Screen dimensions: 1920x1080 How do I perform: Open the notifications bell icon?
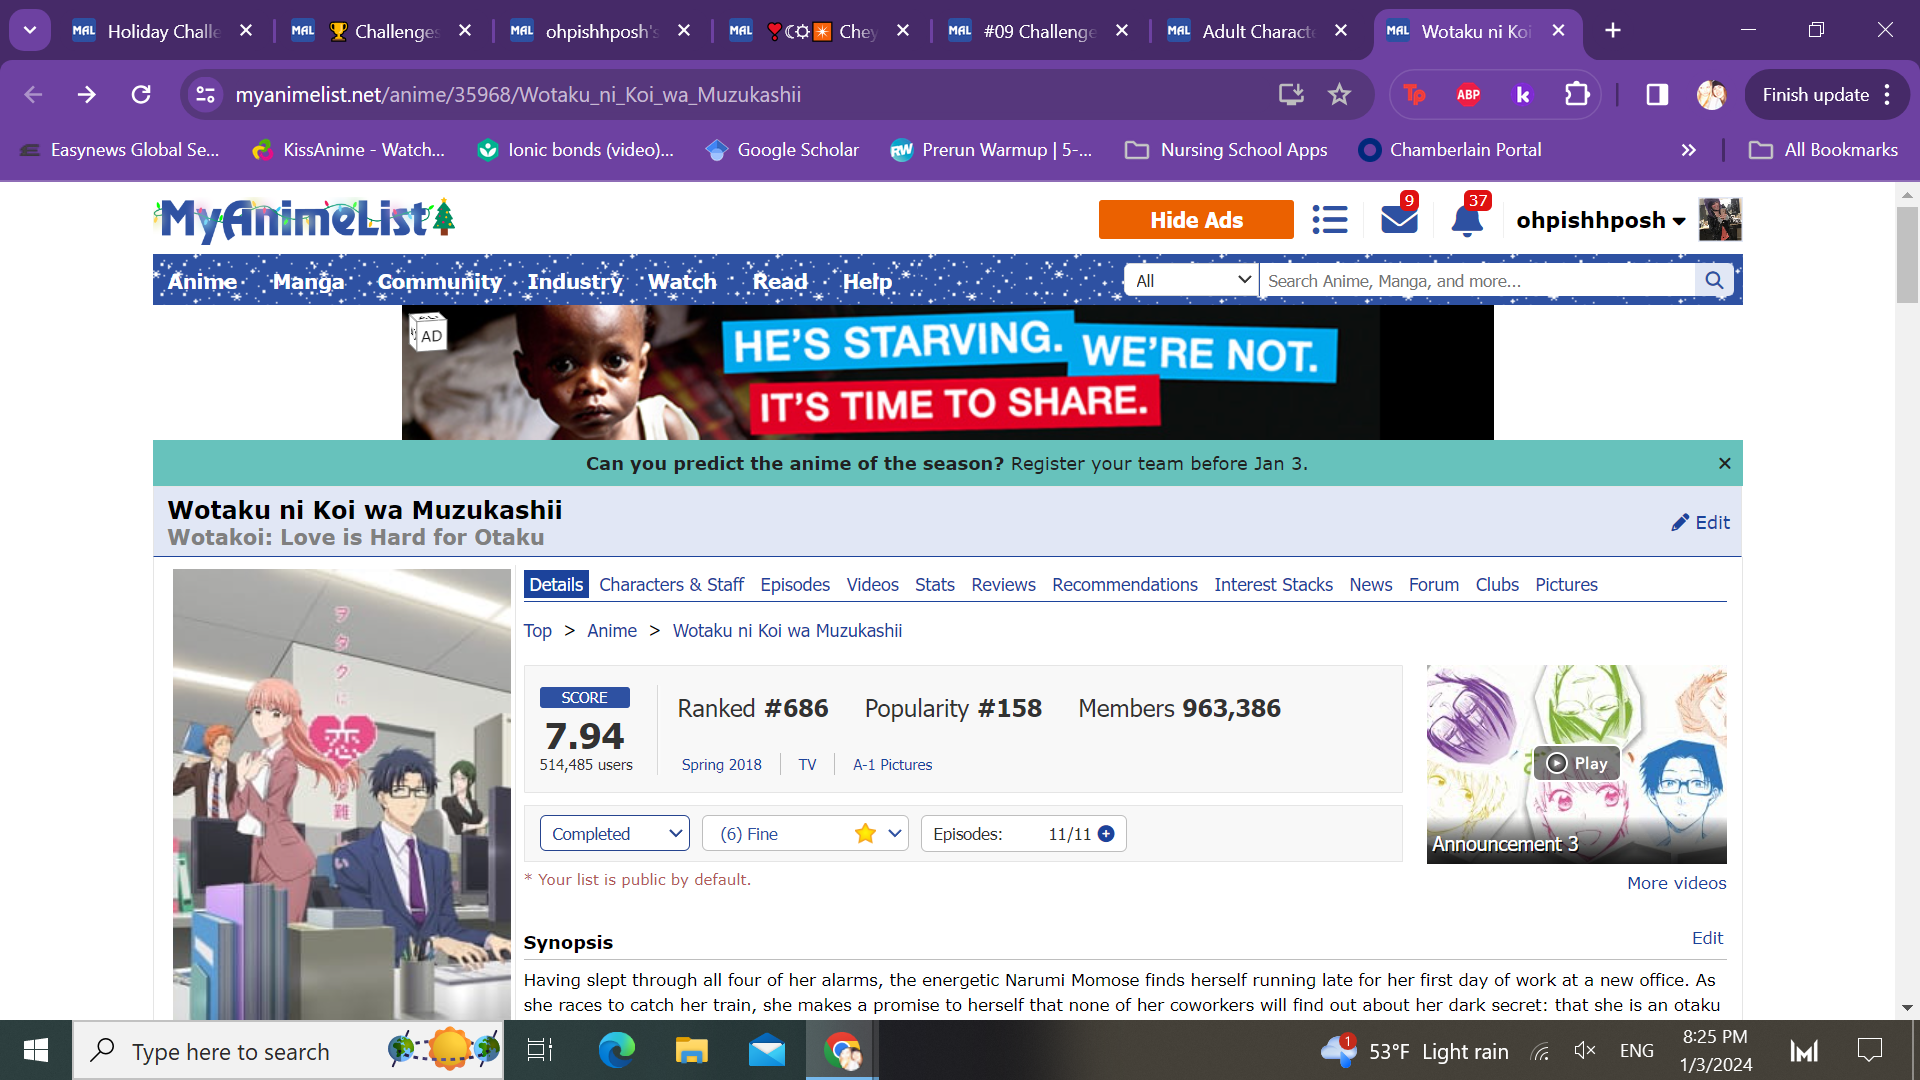[1466, 220]
